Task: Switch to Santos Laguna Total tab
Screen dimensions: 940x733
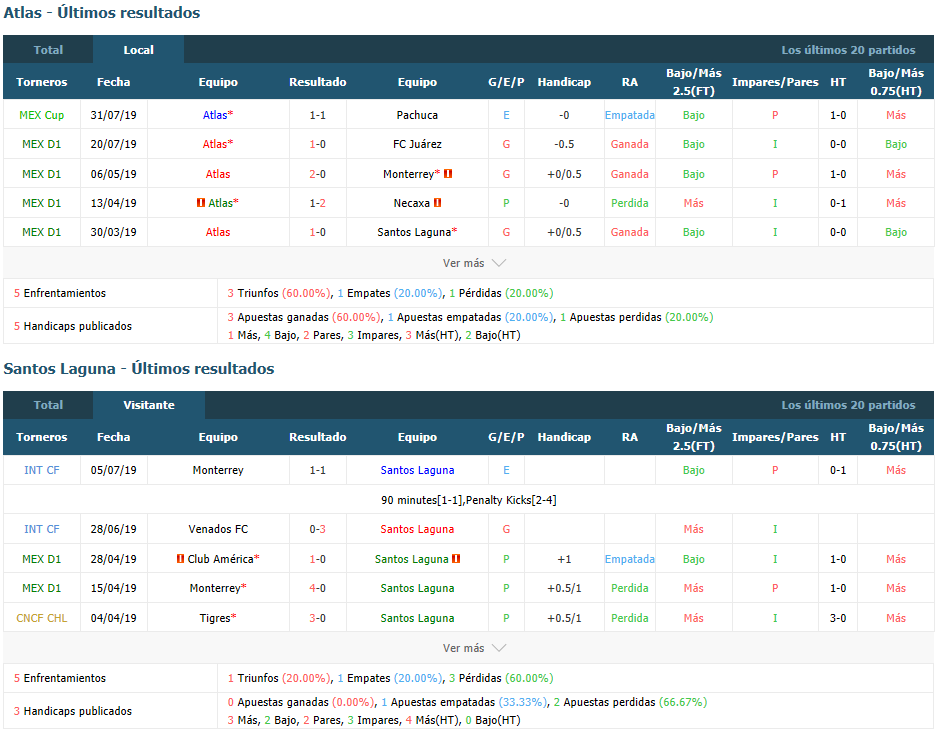Action: [x=48, y=405]
